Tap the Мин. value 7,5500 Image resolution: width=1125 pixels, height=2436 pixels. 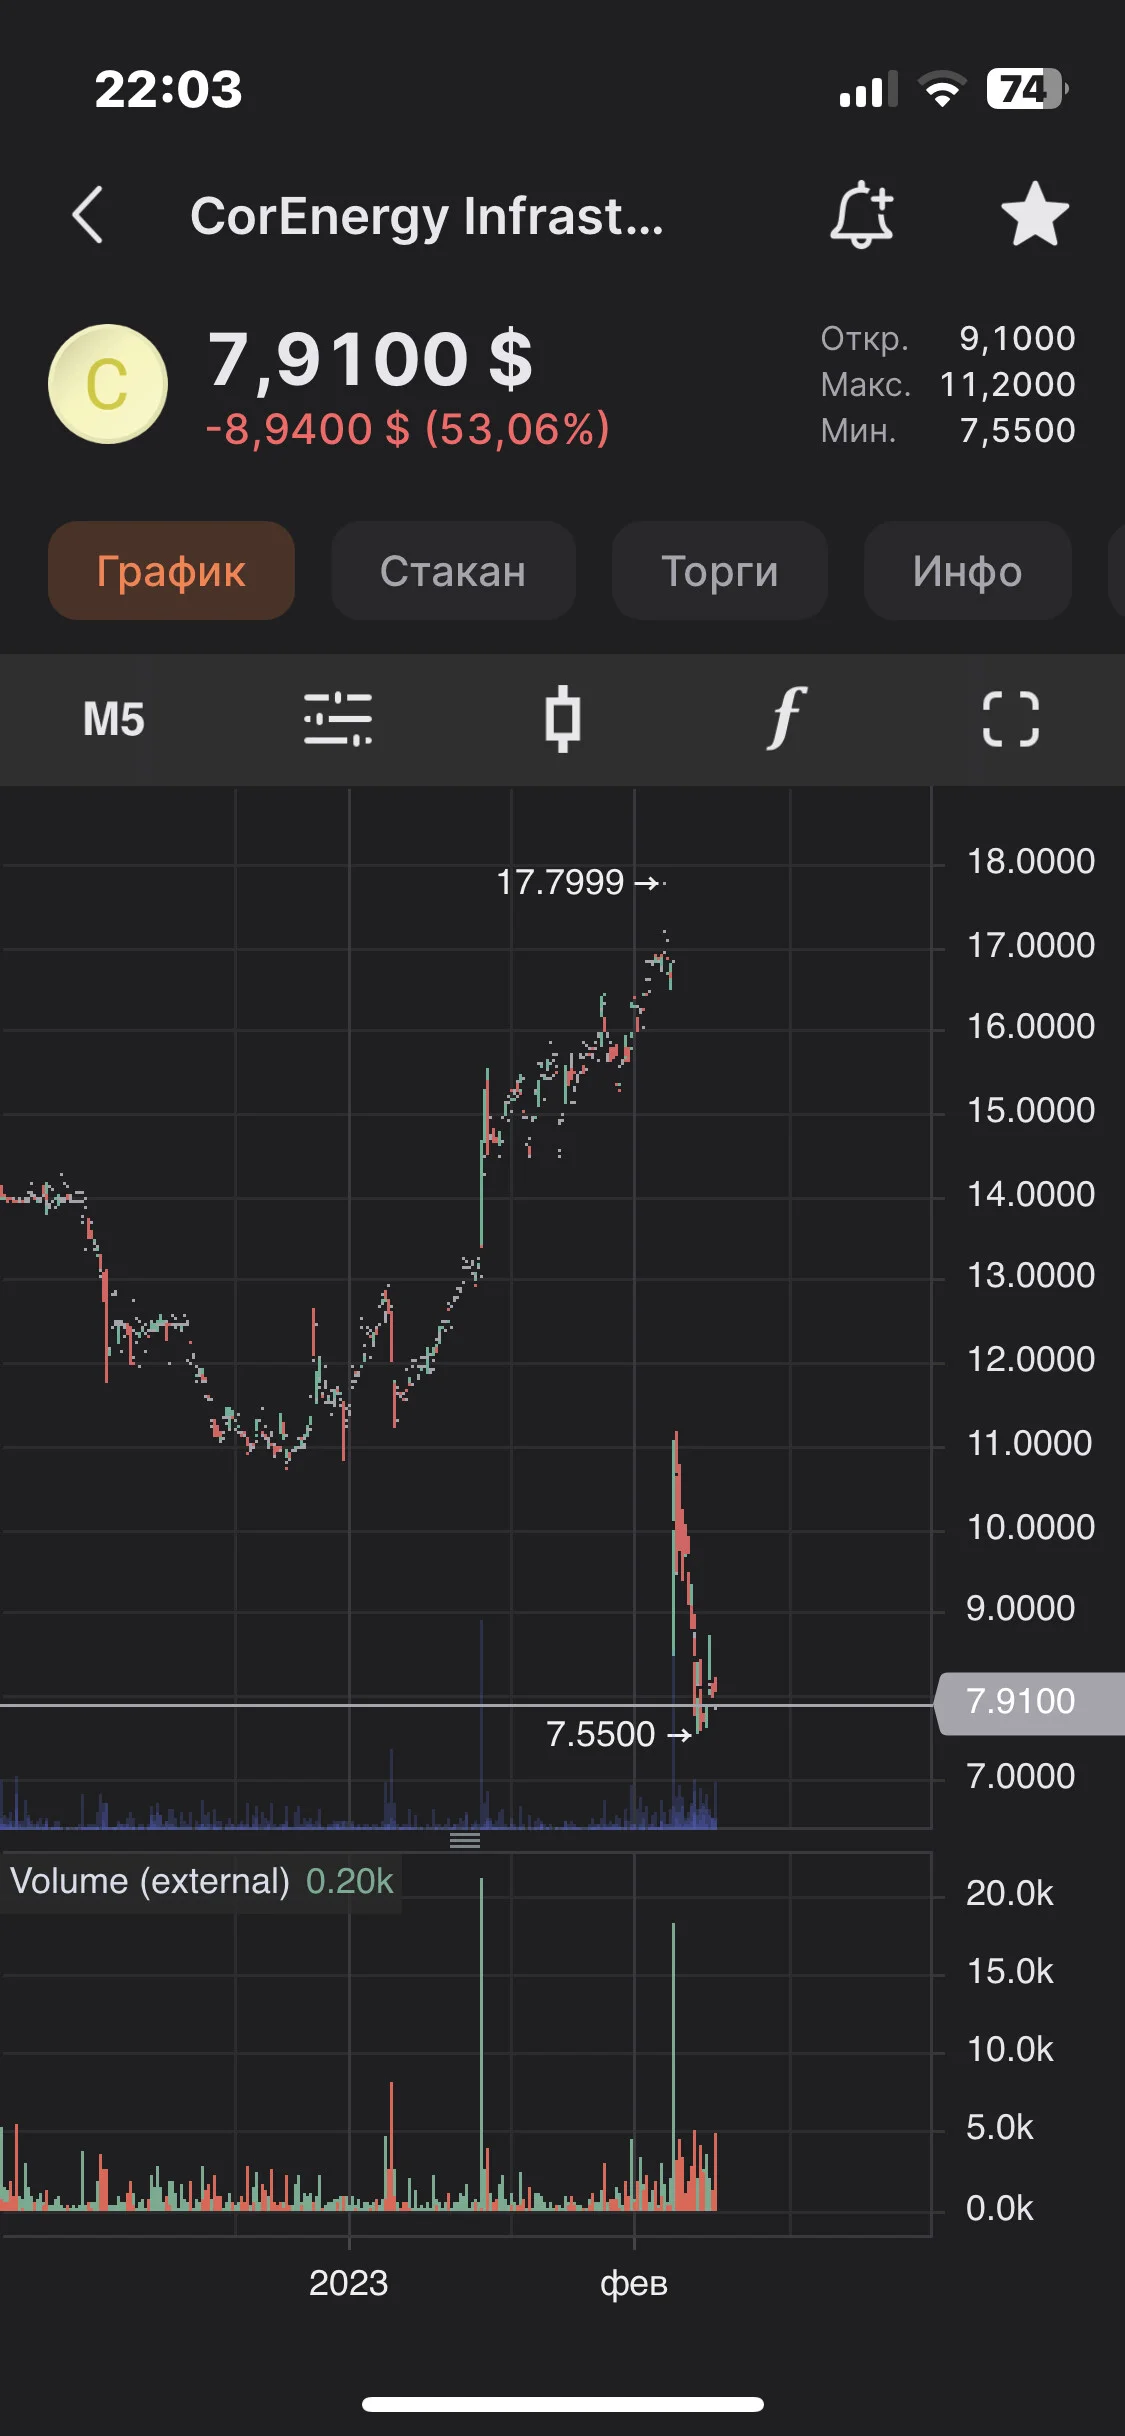[1017, 430]
